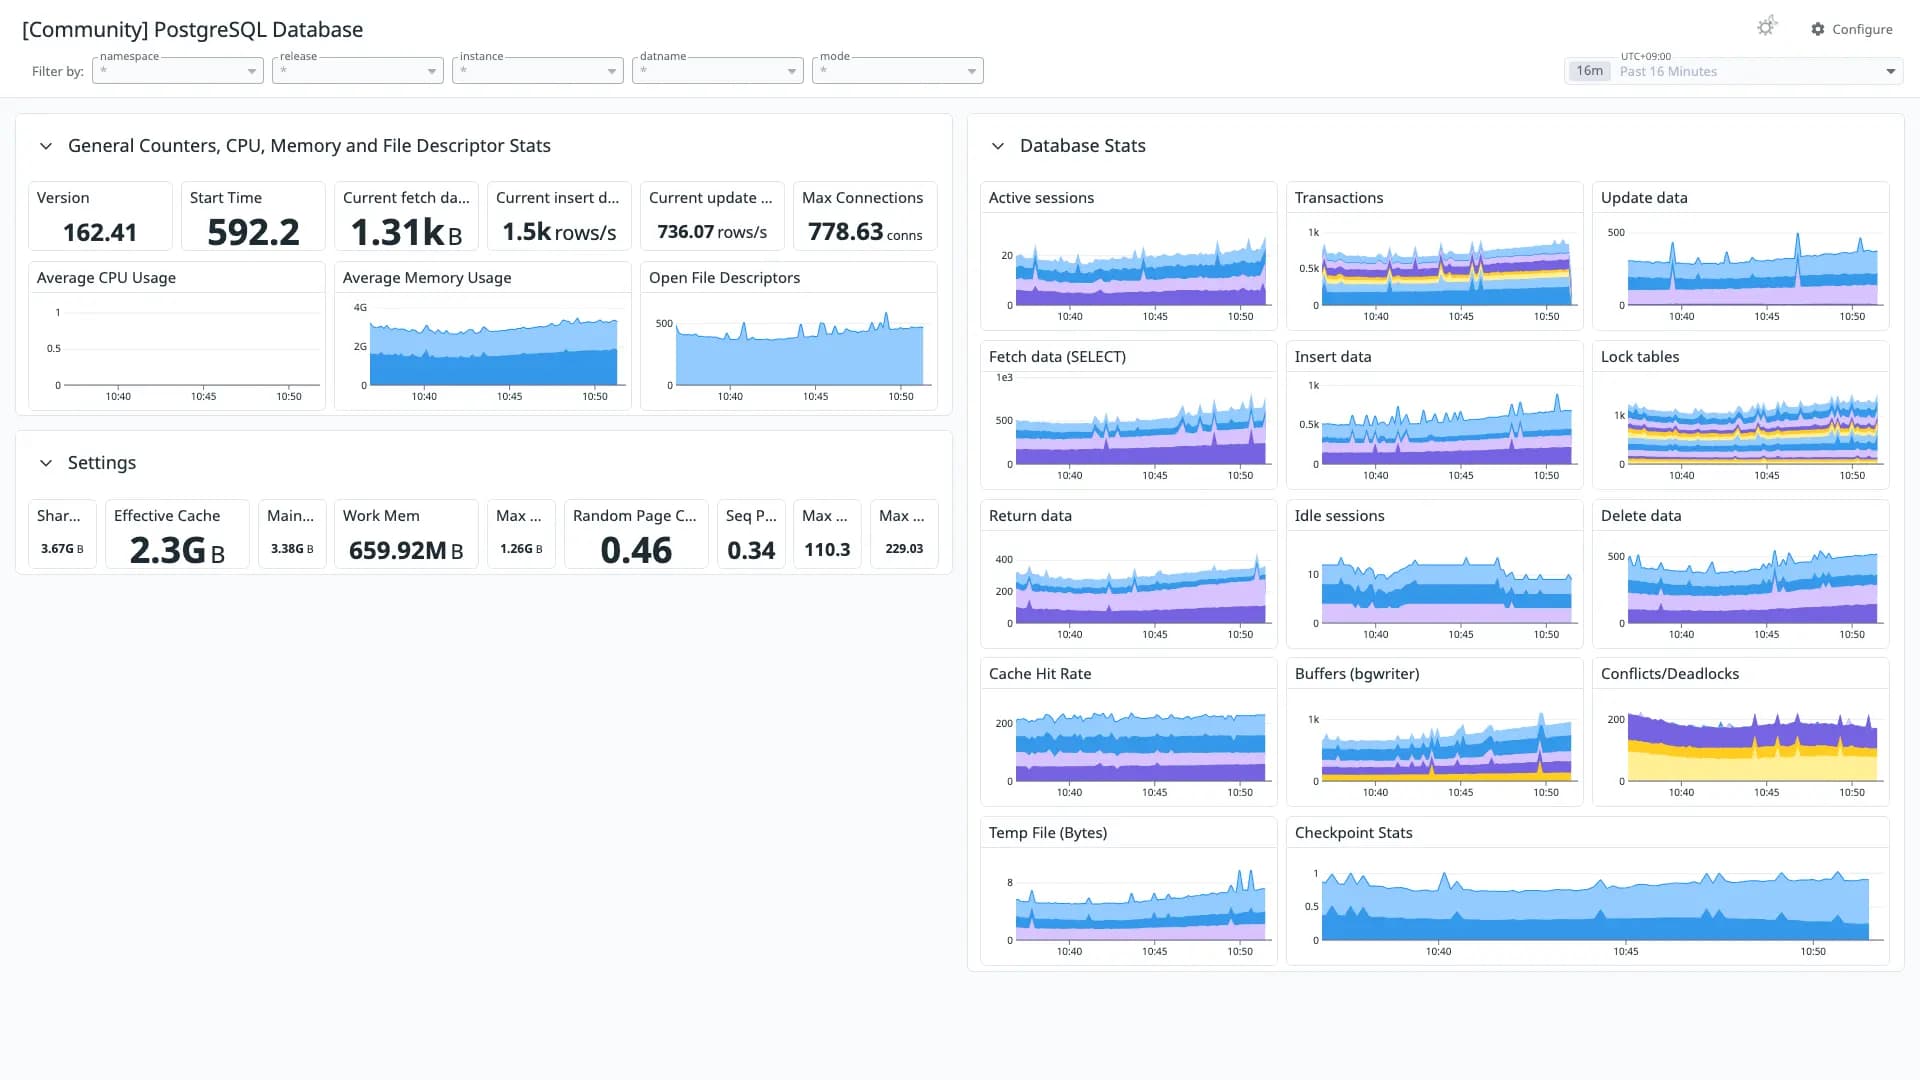Click the Temp File (Bytes) graph

pyautogui.click(x=1129, y=905)
